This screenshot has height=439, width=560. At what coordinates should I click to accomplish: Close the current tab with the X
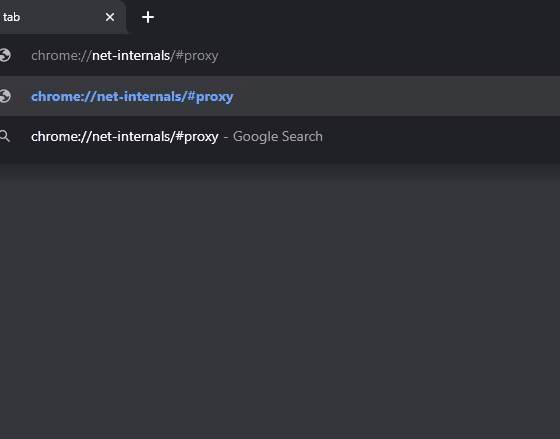(110, 17)
